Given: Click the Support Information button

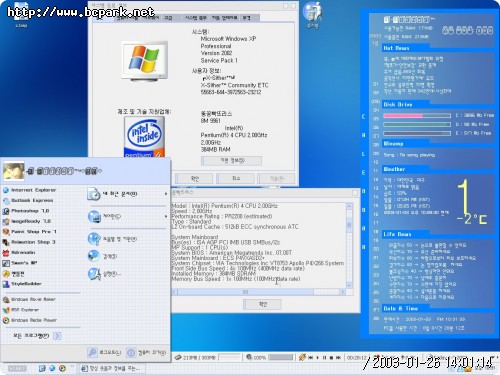Looking at the screenshot, I should click(x=231, y=161).
